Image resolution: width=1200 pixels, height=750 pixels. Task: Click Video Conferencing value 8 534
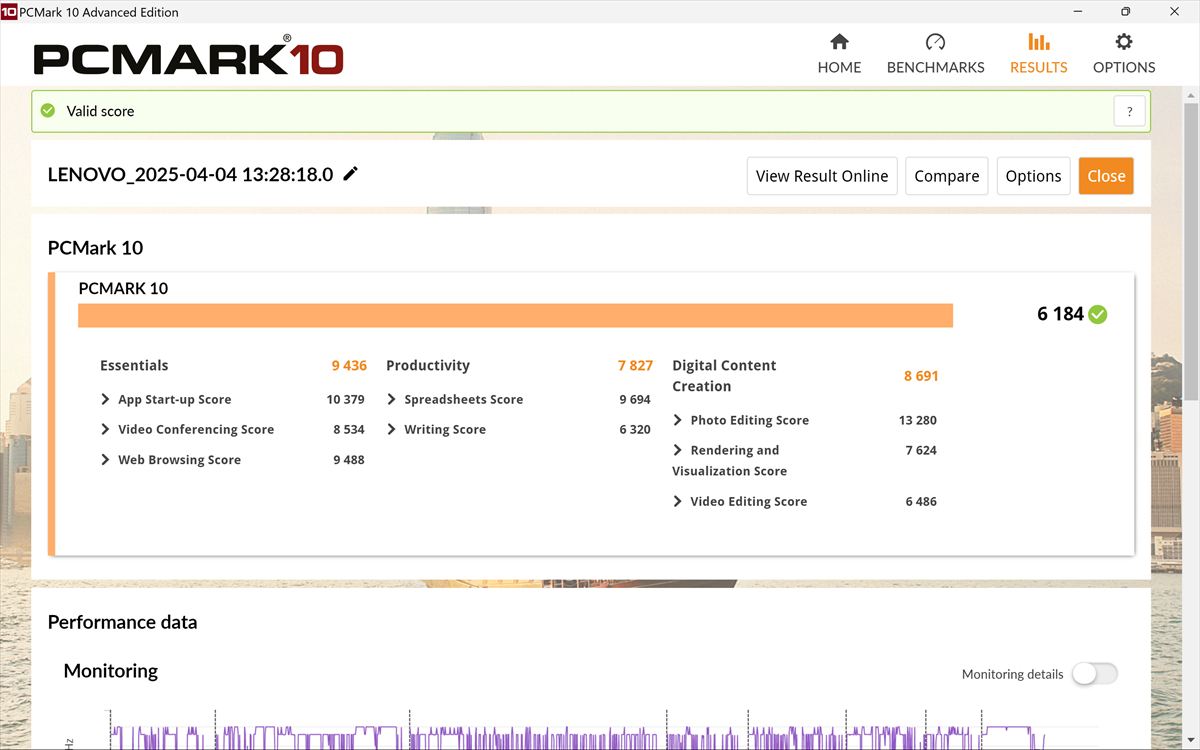click(x=349, y=429)
